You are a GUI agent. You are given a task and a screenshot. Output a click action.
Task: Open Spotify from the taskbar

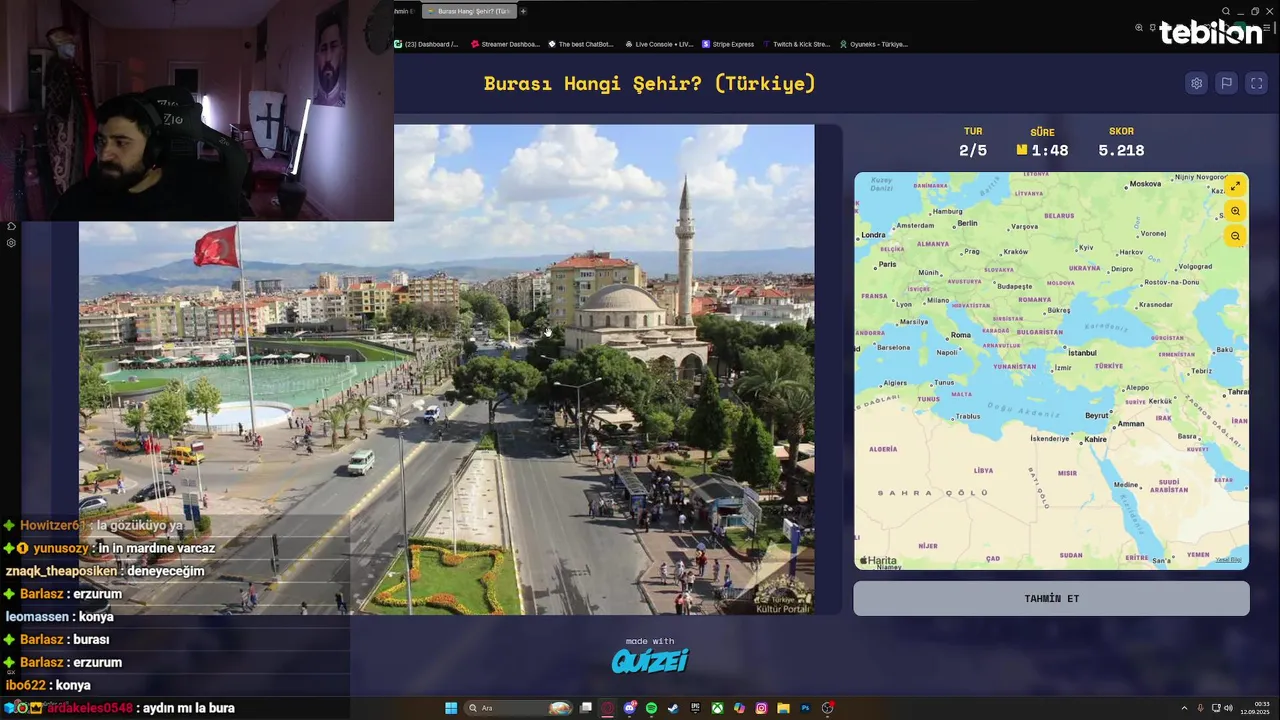coord(652,708)
